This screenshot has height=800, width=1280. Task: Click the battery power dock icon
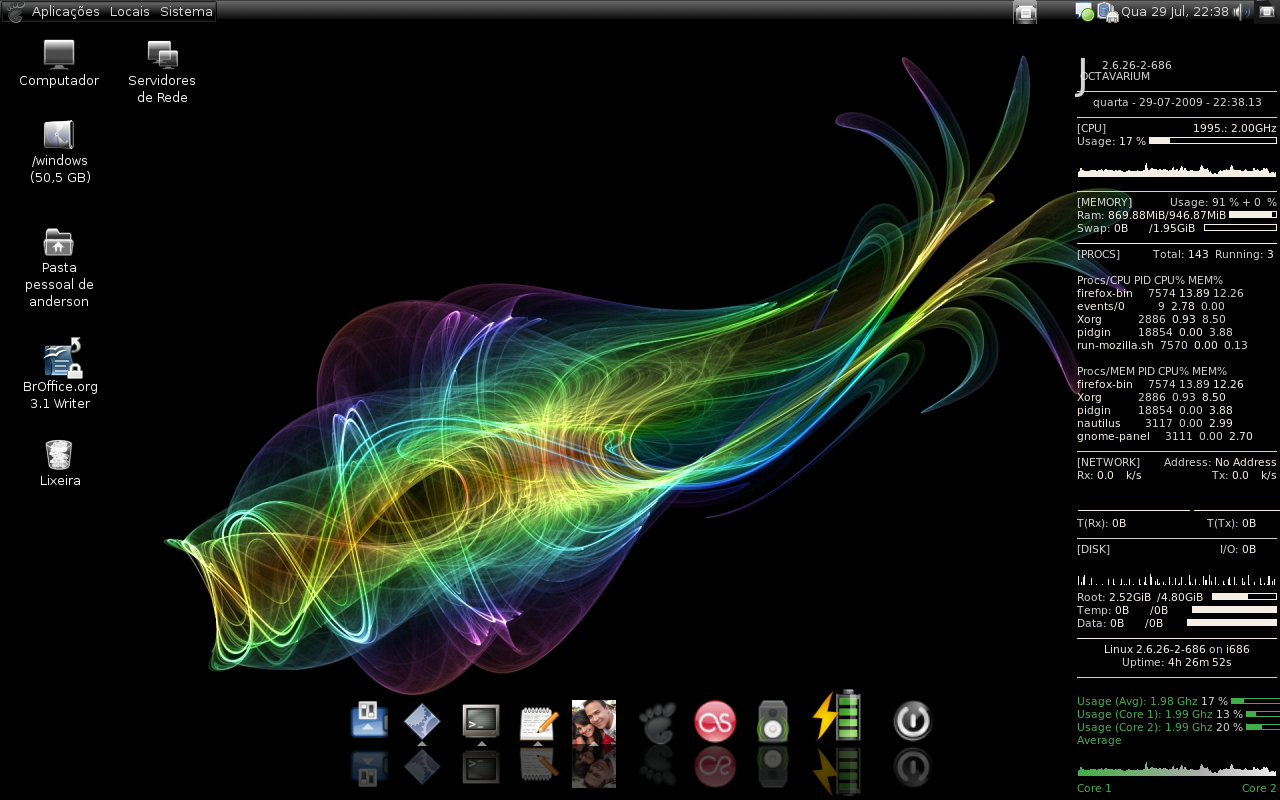pos(836,716)
